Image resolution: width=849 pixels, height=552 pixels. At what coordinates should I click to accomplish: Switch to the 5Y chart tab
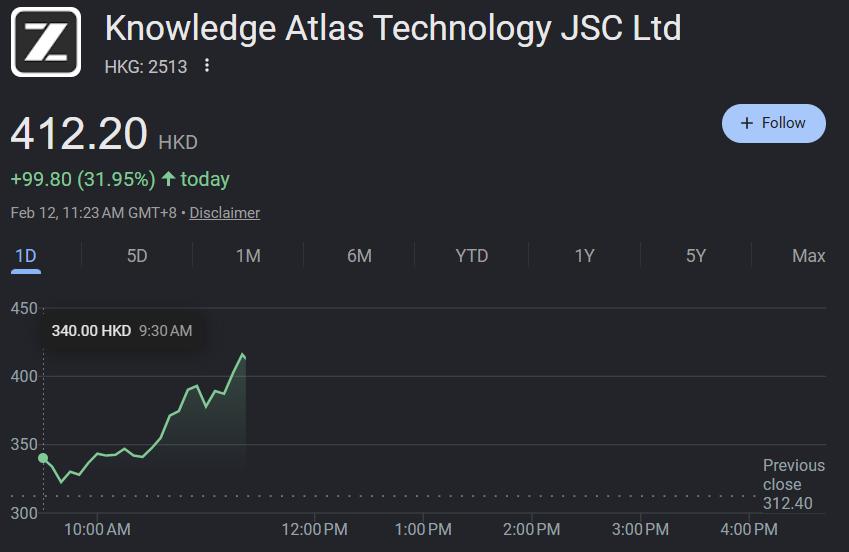click(696, 256)
